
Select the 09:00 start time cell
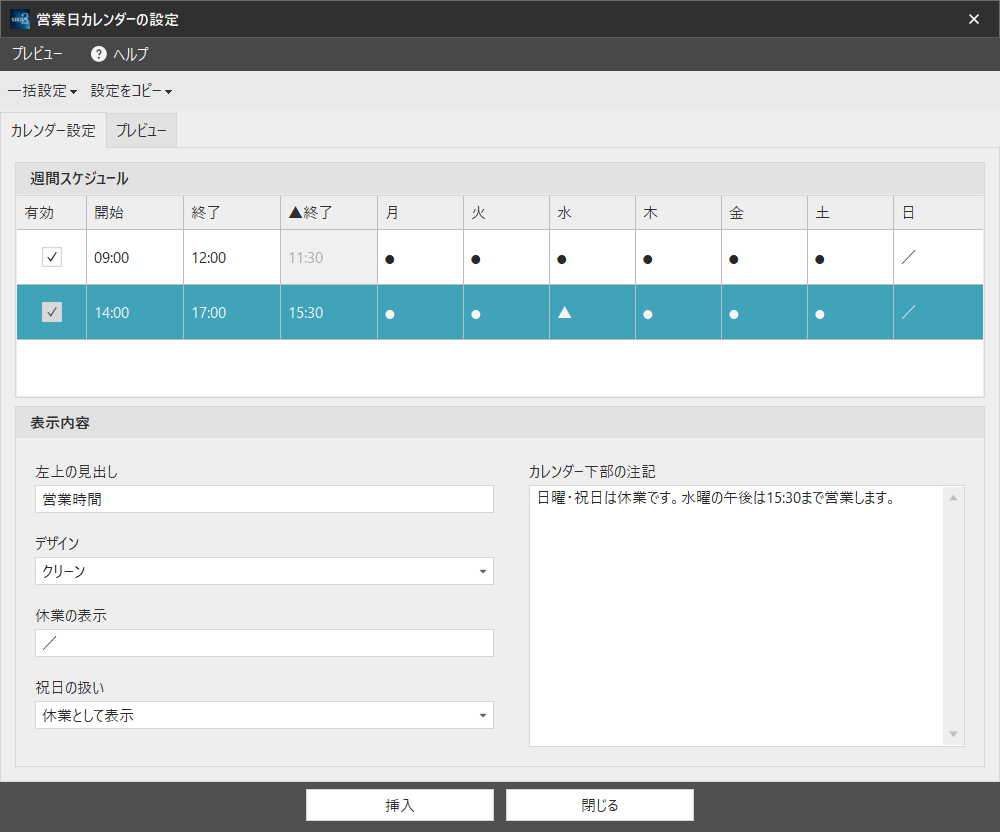tap(135, 257)
